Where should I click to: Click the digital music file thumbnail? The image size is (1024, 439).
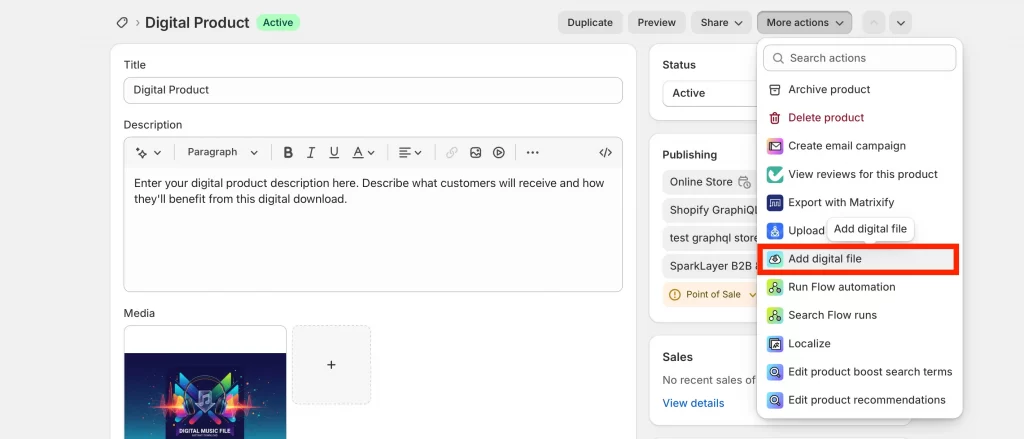tap(205, 390)
